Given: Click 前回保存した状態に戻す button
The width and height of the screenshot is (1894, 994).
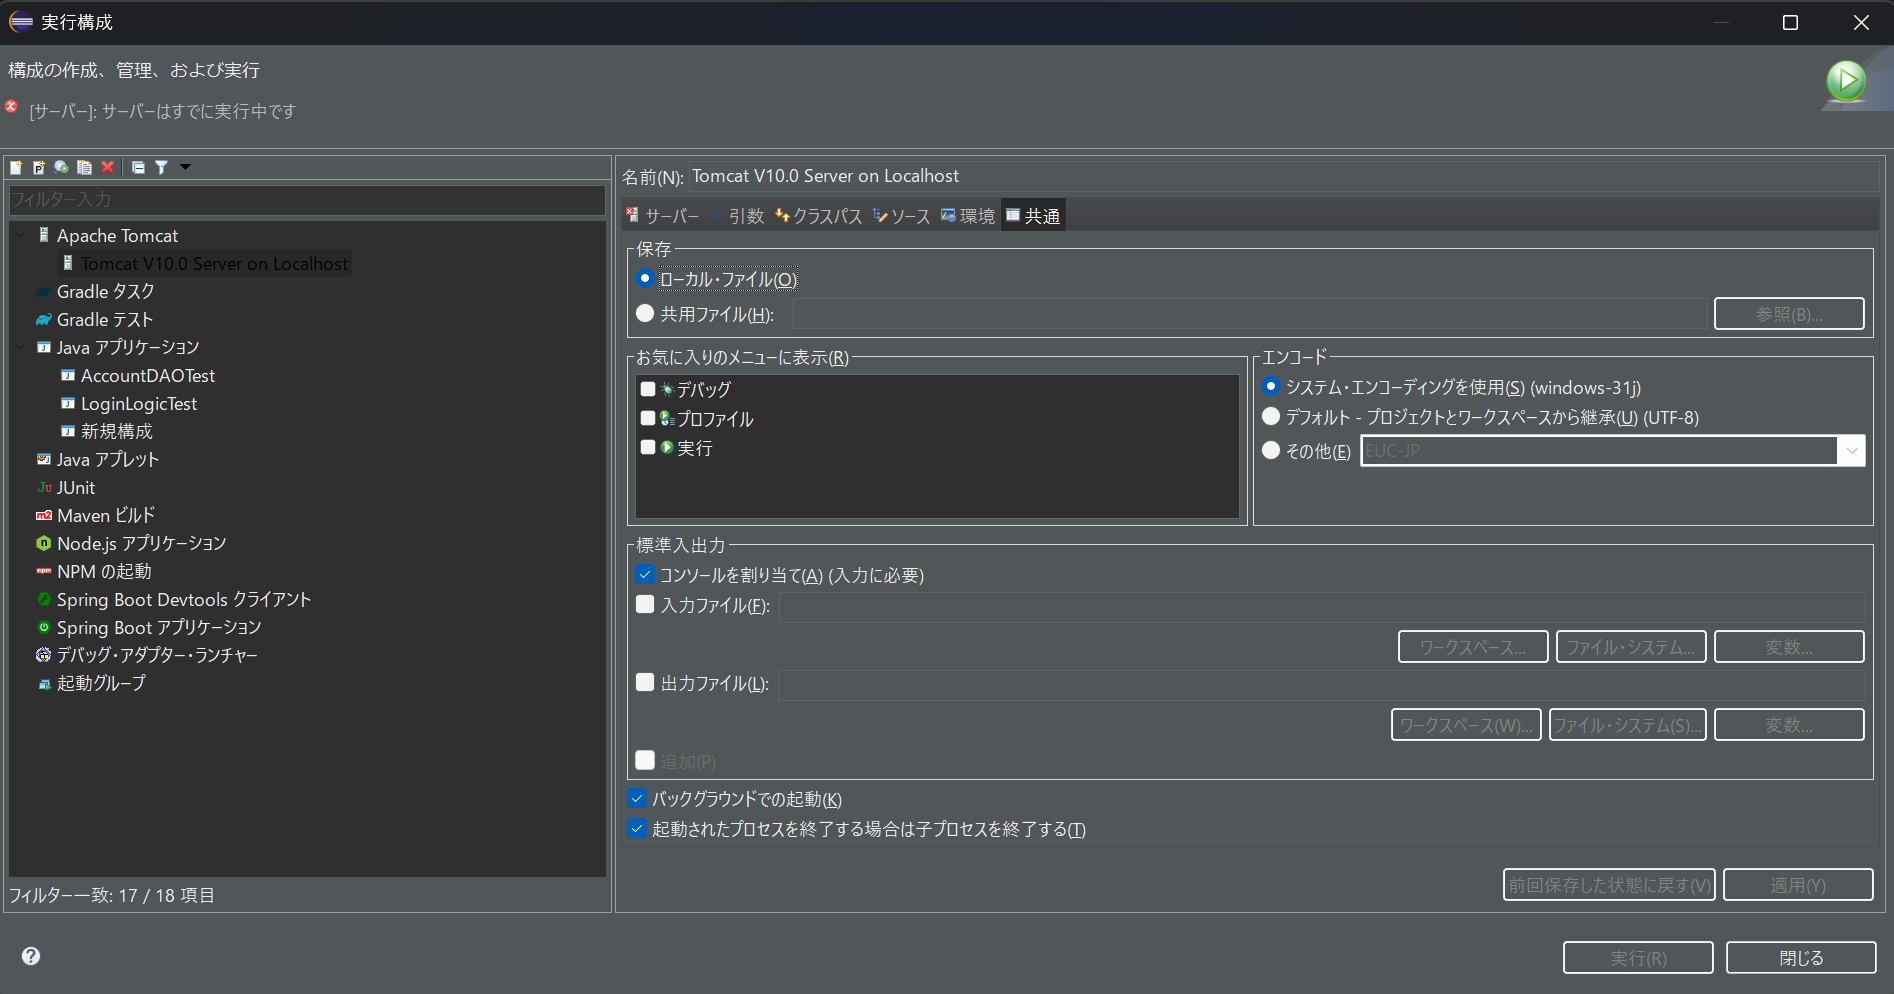Looking at the screenshot, I should 1609,885.
